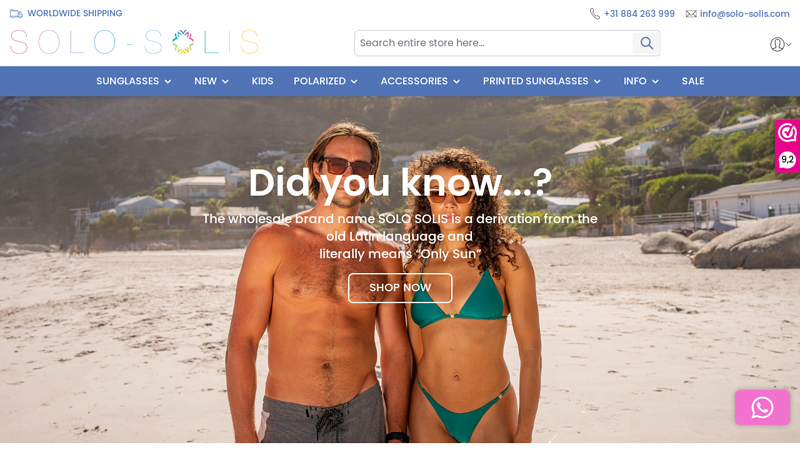Click the SOLO-SOLIS logo
Image resolution: width=800 pixels, height=450 pixels.
(134, 42)
